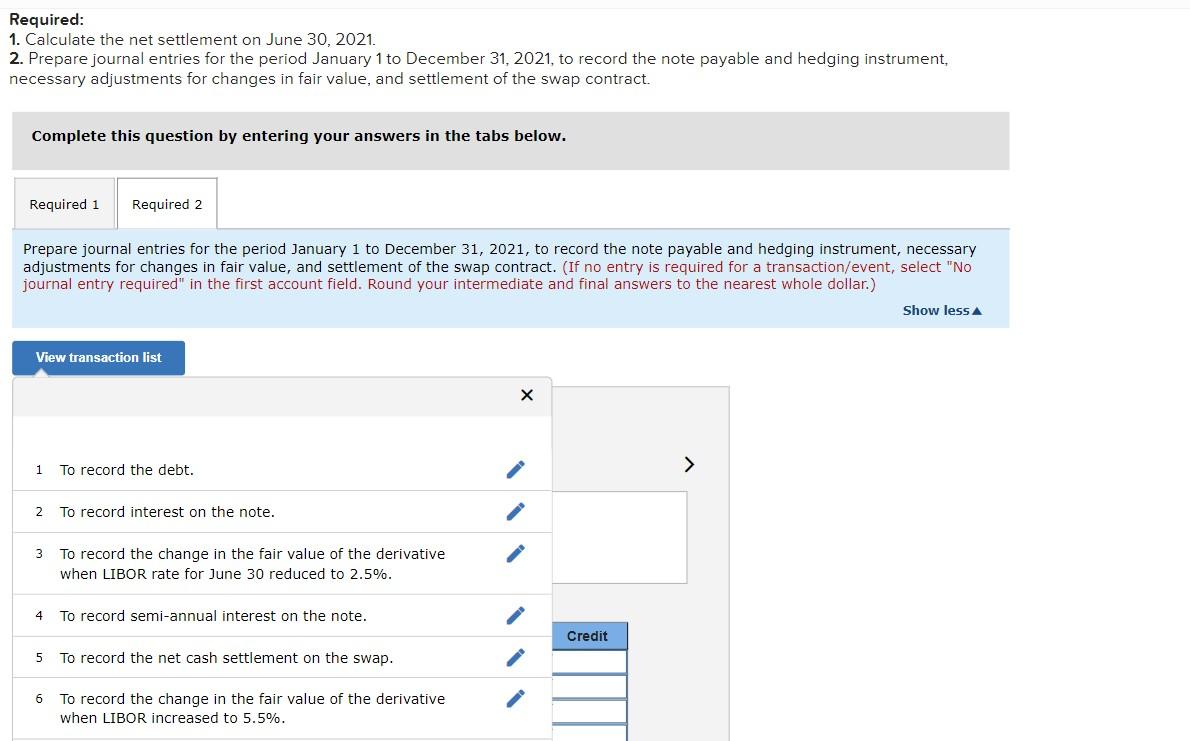Click pencil icon for 'record interest on the note'

click(515, 512)
